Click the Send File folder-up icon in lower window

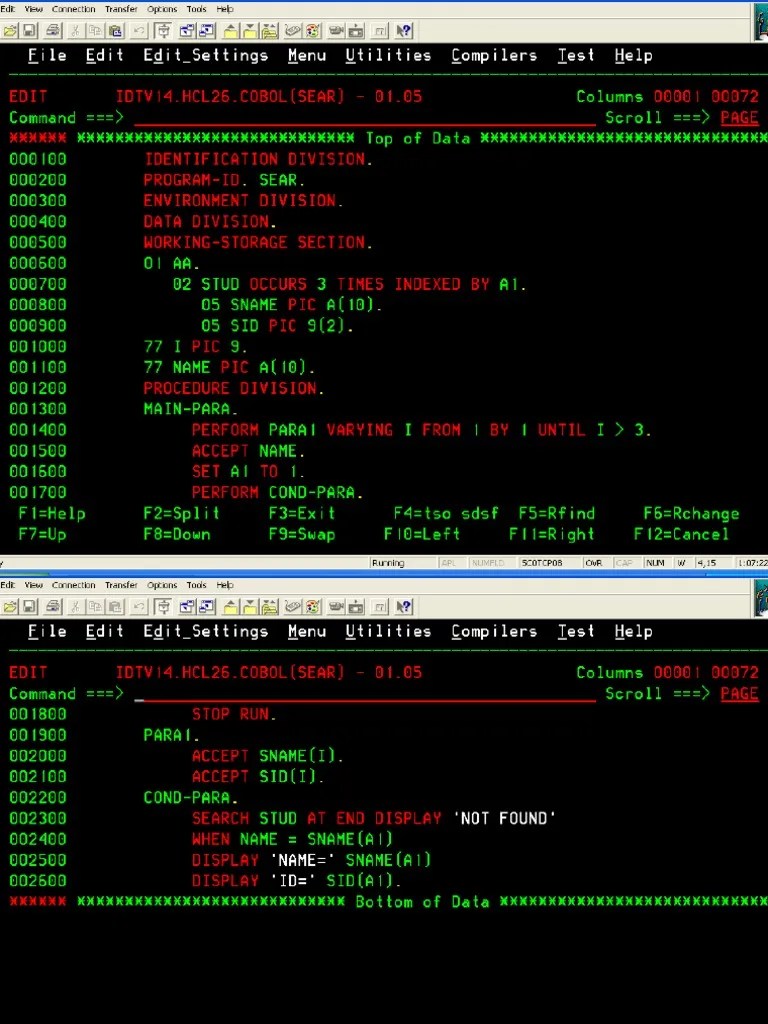click(231, 607)
